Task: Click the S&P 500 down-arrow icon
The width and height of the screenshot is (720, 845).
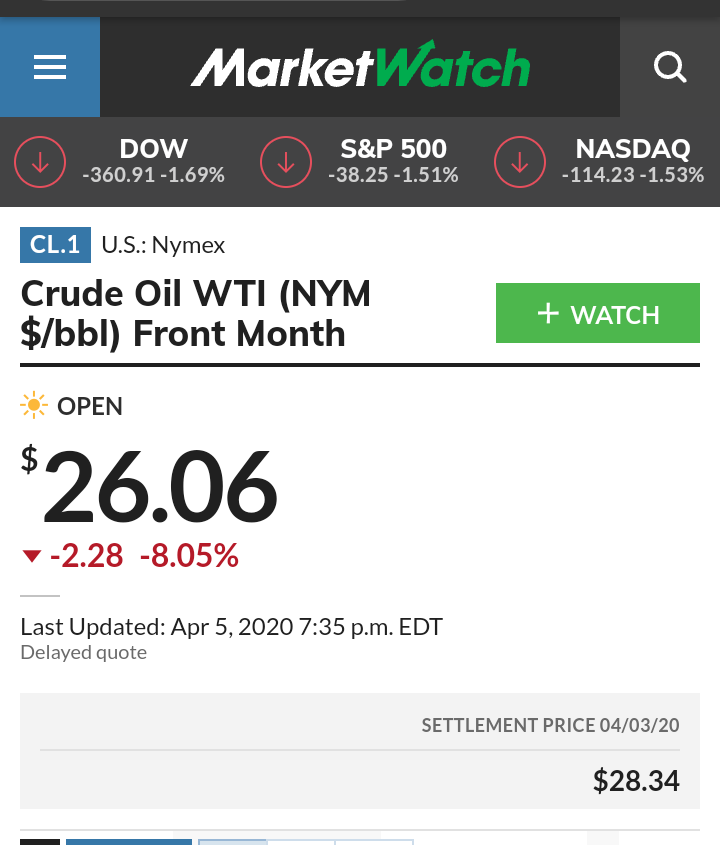Action: 286,162
